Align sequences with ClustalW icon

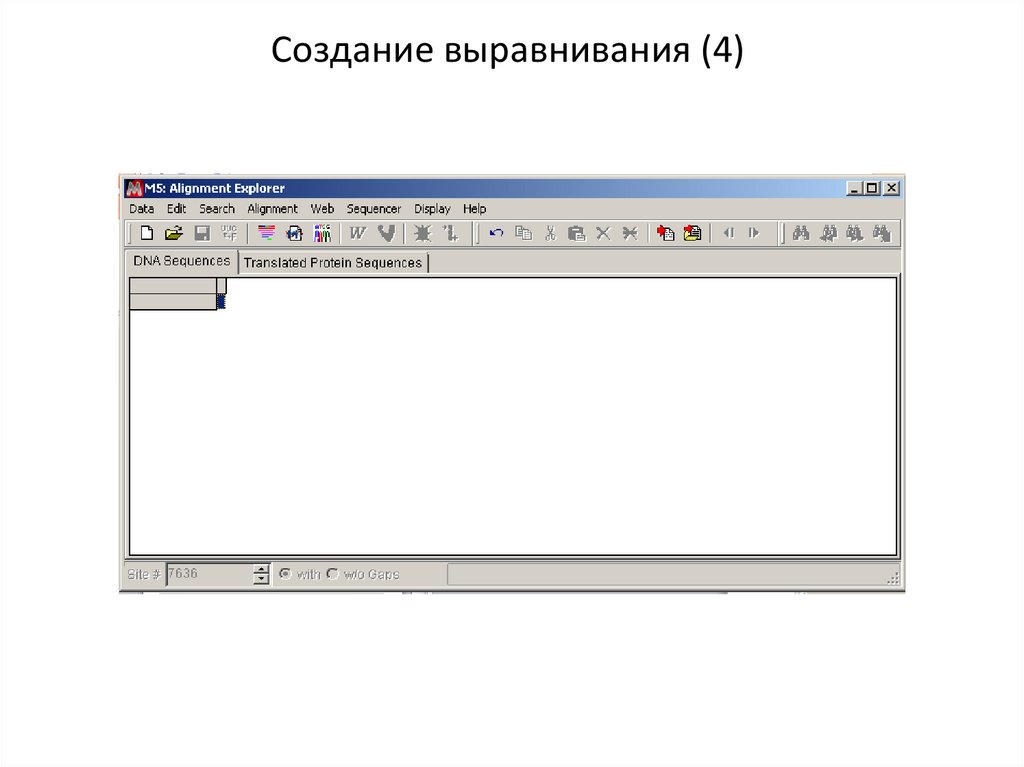[357, 233]
